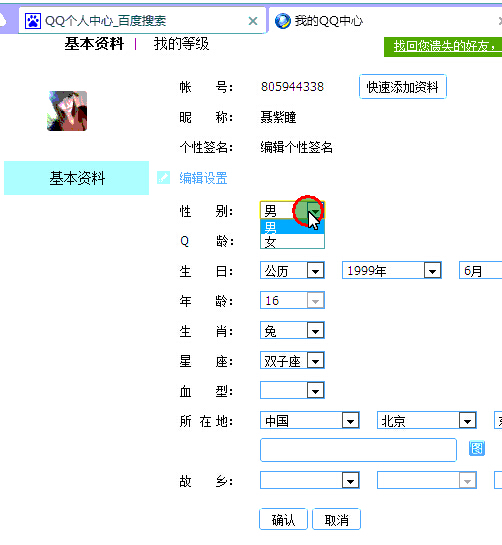Viewport: 502px width, 545px height.
Task: Switch to the 我的等级 tab
Action: (181, 44)
